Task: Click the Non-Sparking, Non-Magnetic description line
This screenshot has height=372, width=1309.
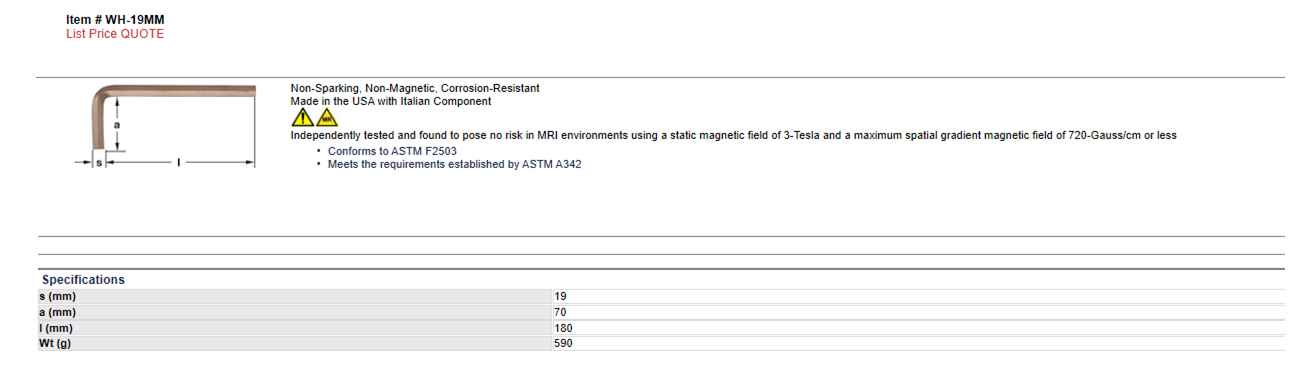Action: point(415,88)
